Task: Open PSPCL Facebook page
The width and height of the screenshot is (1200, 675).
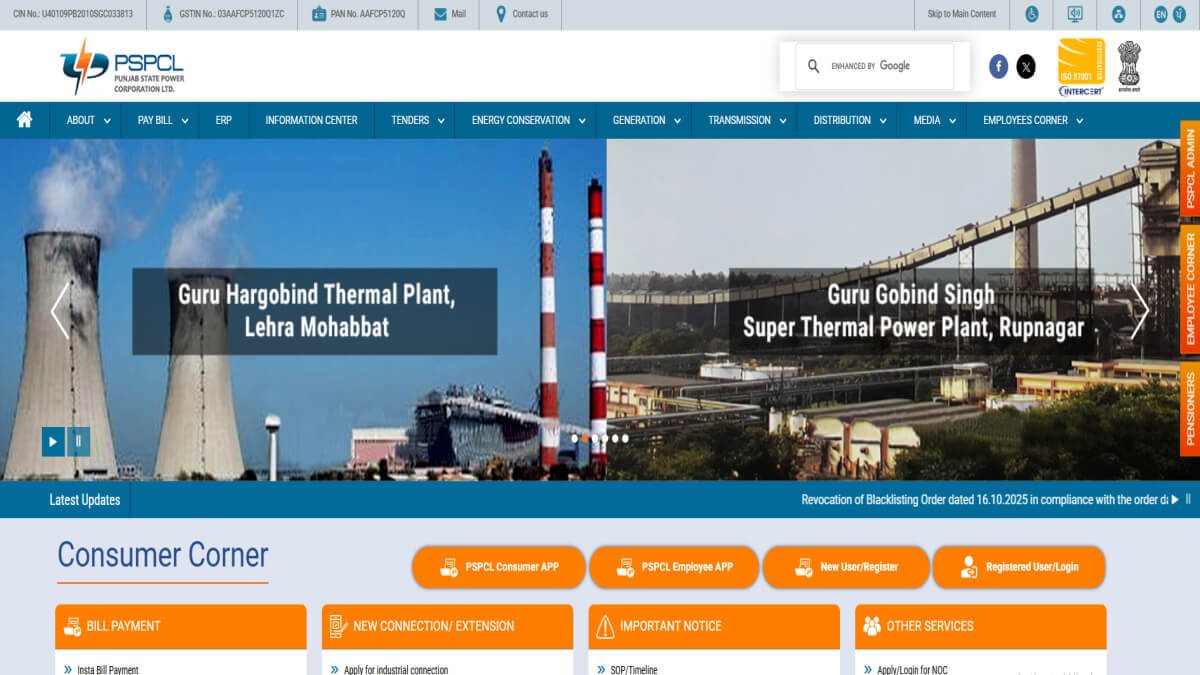Action: tap(998, 66)
